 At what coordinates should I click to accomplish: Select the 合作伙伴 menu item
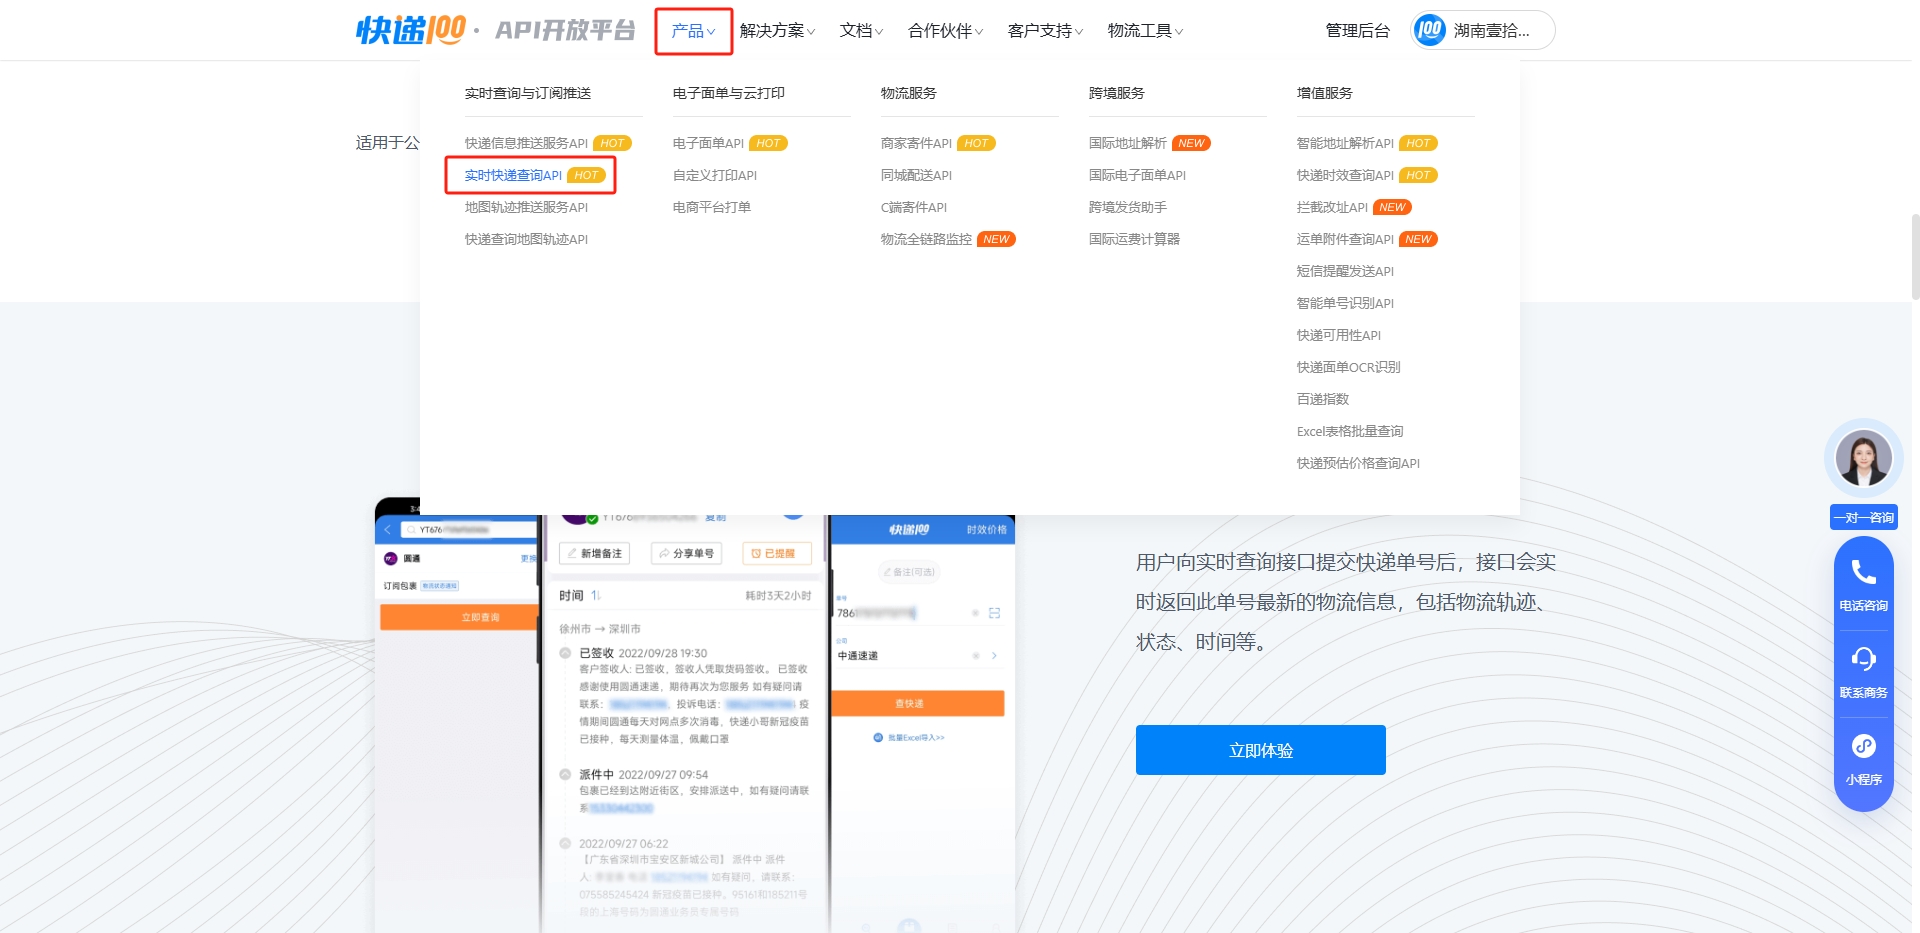940,30
